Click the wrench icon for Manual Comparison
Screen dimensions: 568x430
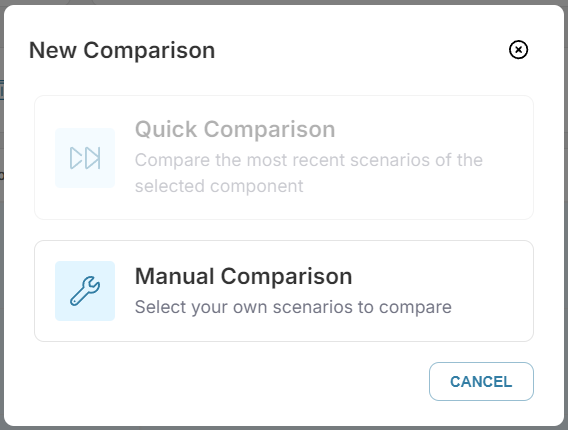[x=85, y=291]
